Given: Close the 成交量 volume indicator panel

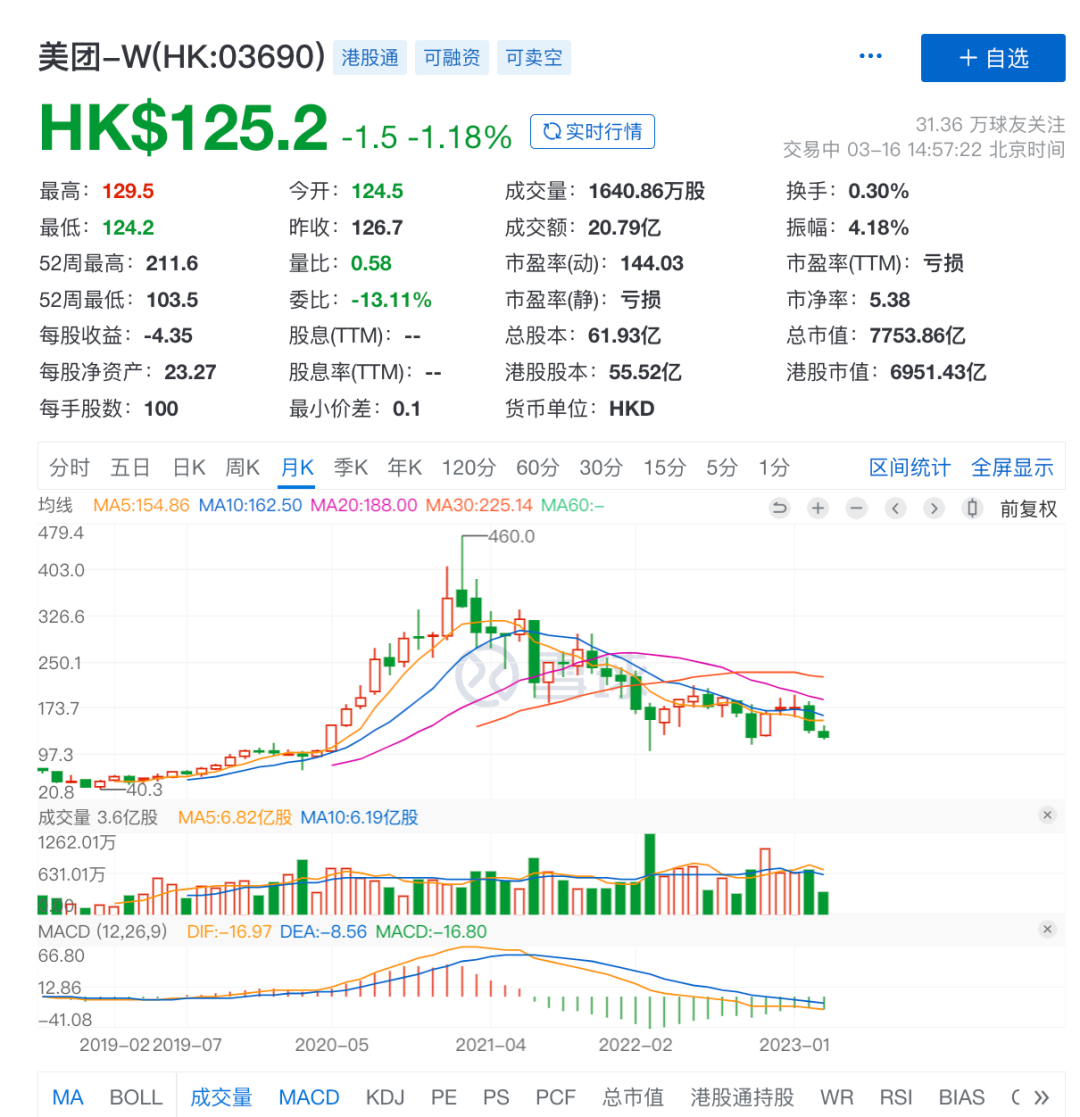Looking at the screenshot, I should coord(1047,815).
